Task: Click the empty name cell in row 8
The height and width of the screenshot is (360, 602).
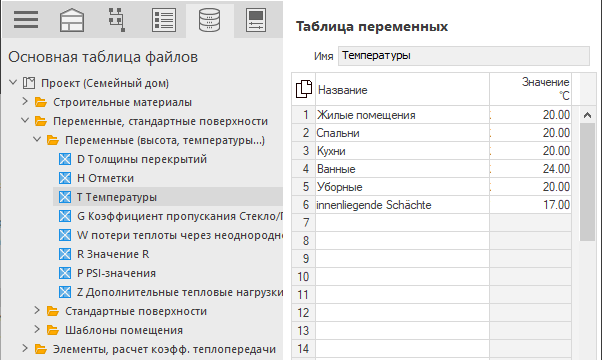Action: (x=402, y=241)
